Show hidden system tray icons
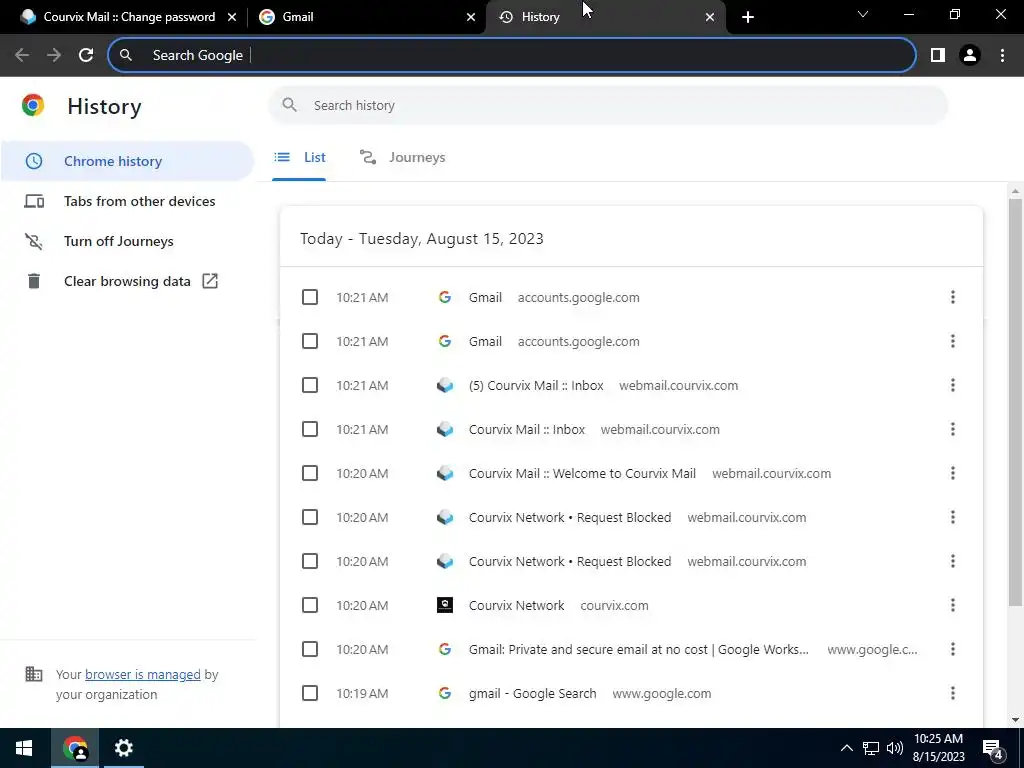Screen dimensions: 1024x768 846,748
